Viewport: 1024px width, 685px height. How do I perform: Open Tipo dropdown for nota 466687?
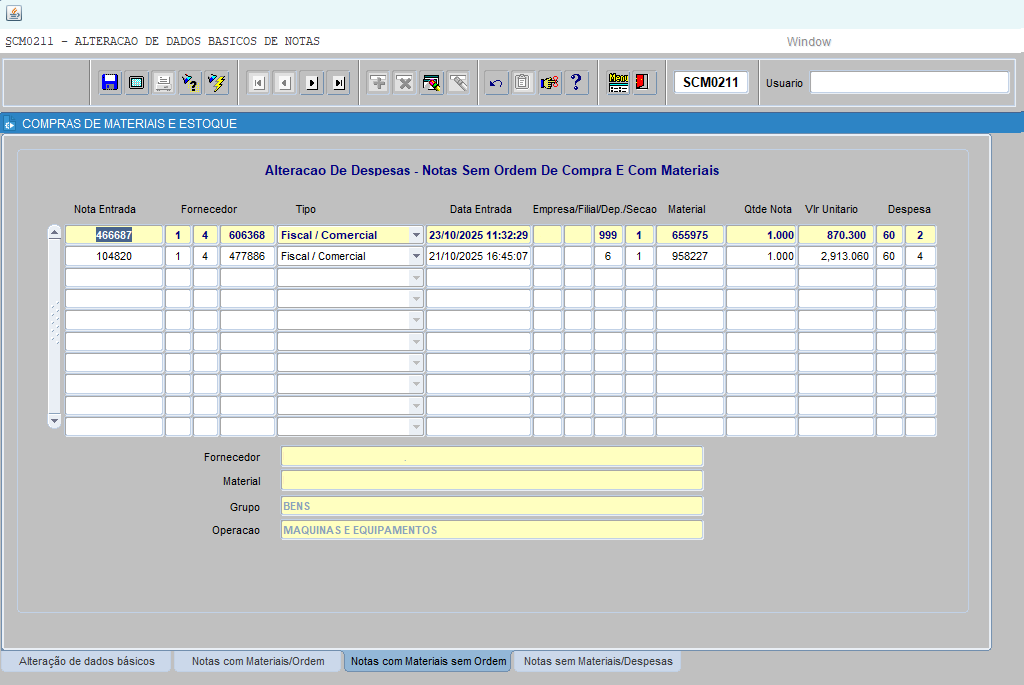[x=416, y=235]
